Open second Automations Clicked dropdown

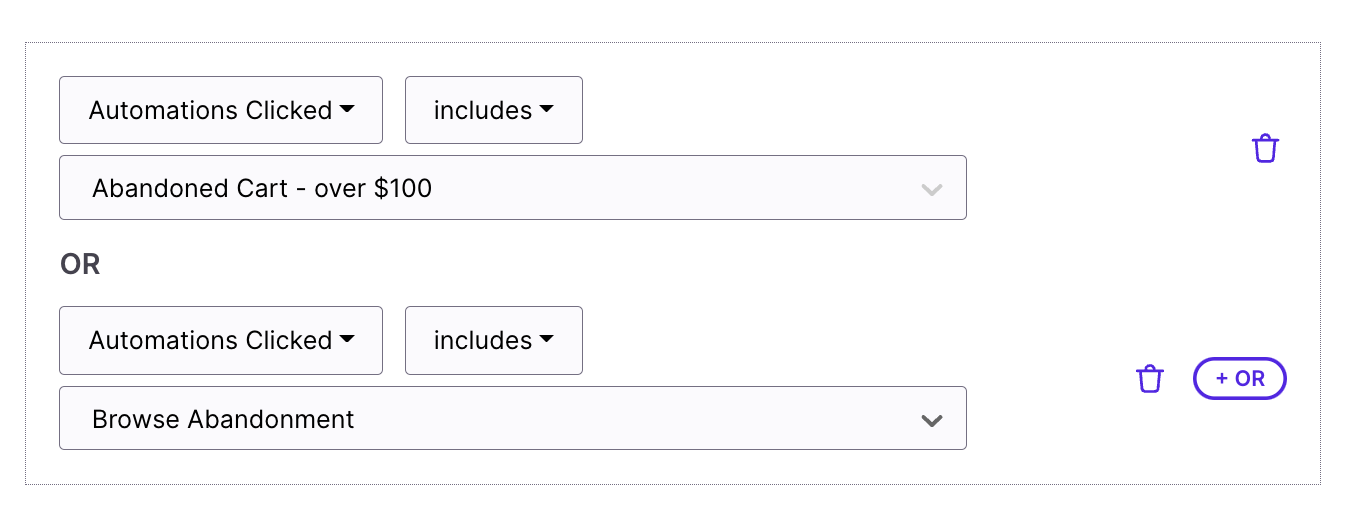tap(221, 340)
